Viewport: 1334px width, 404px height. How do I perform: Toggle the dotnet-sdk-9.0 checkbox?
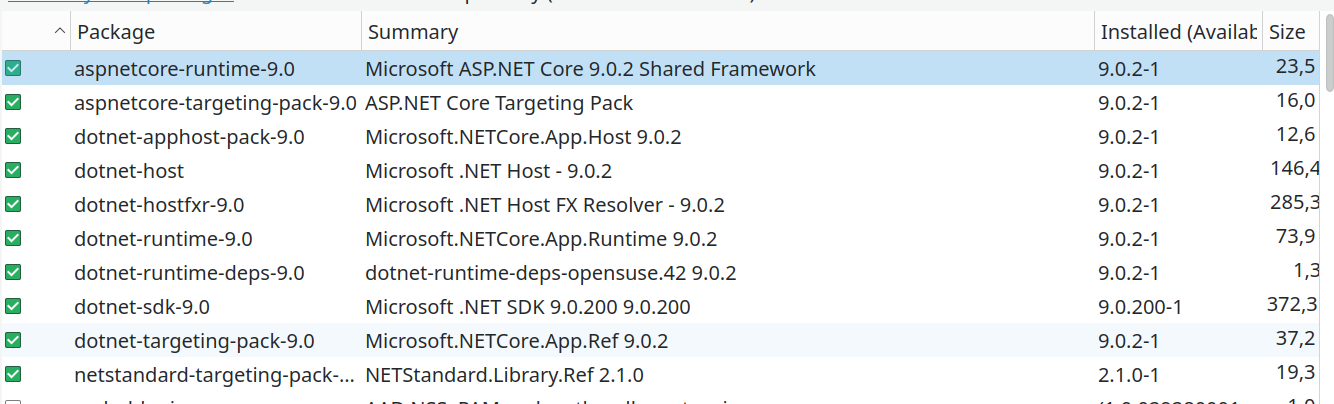click(13, 307)
